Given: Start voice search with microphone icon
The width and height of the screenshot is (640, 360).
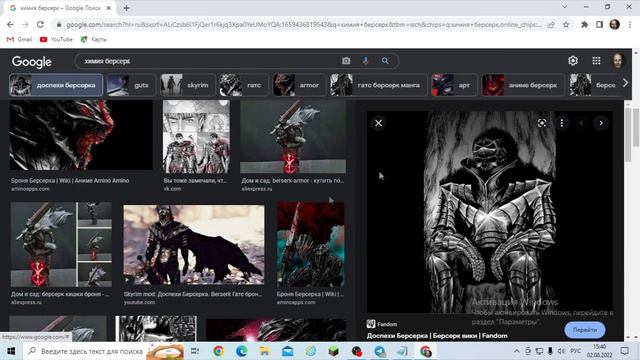Looking at the screenshot, I should click(366, 61).
